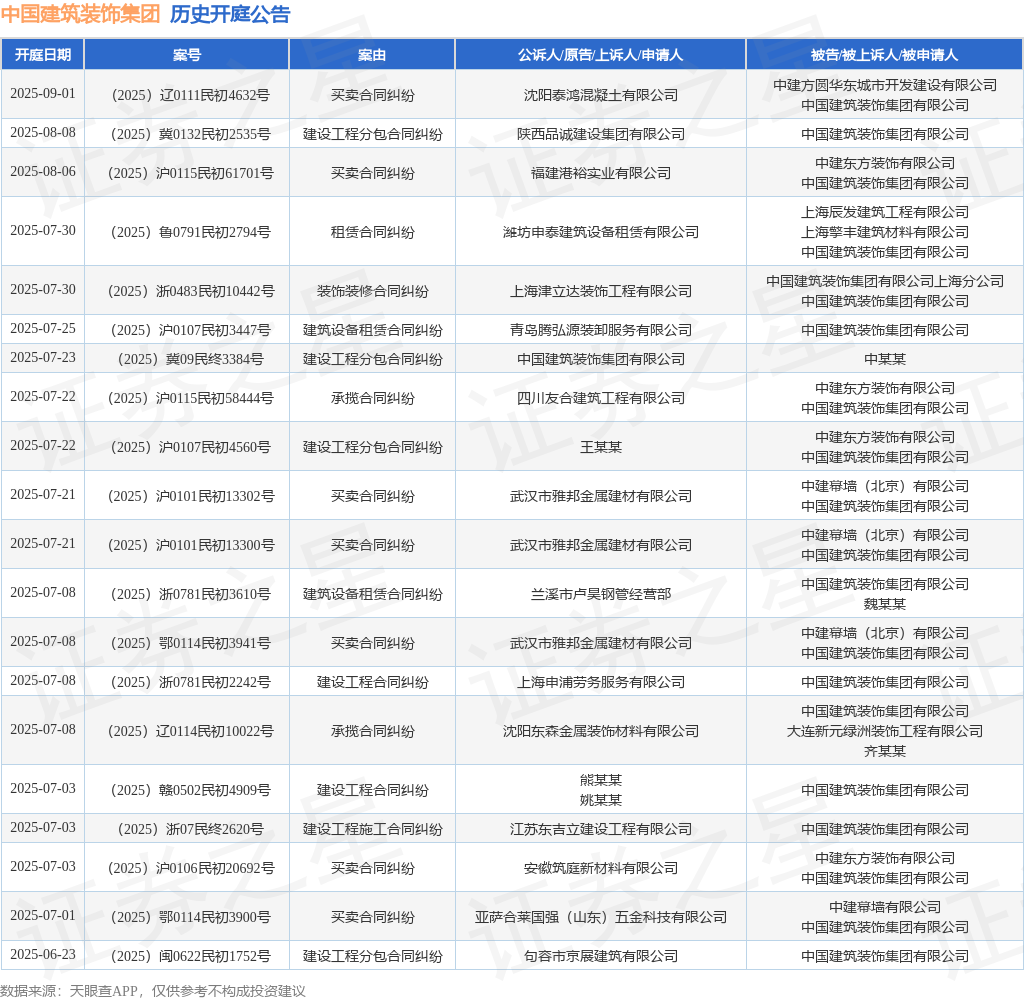Image resolution: width=1024 pixels, height=1000 pixels.
Task: Click plaintiff 安徽筑庭新材料有限公司
Action: point(601,869)
